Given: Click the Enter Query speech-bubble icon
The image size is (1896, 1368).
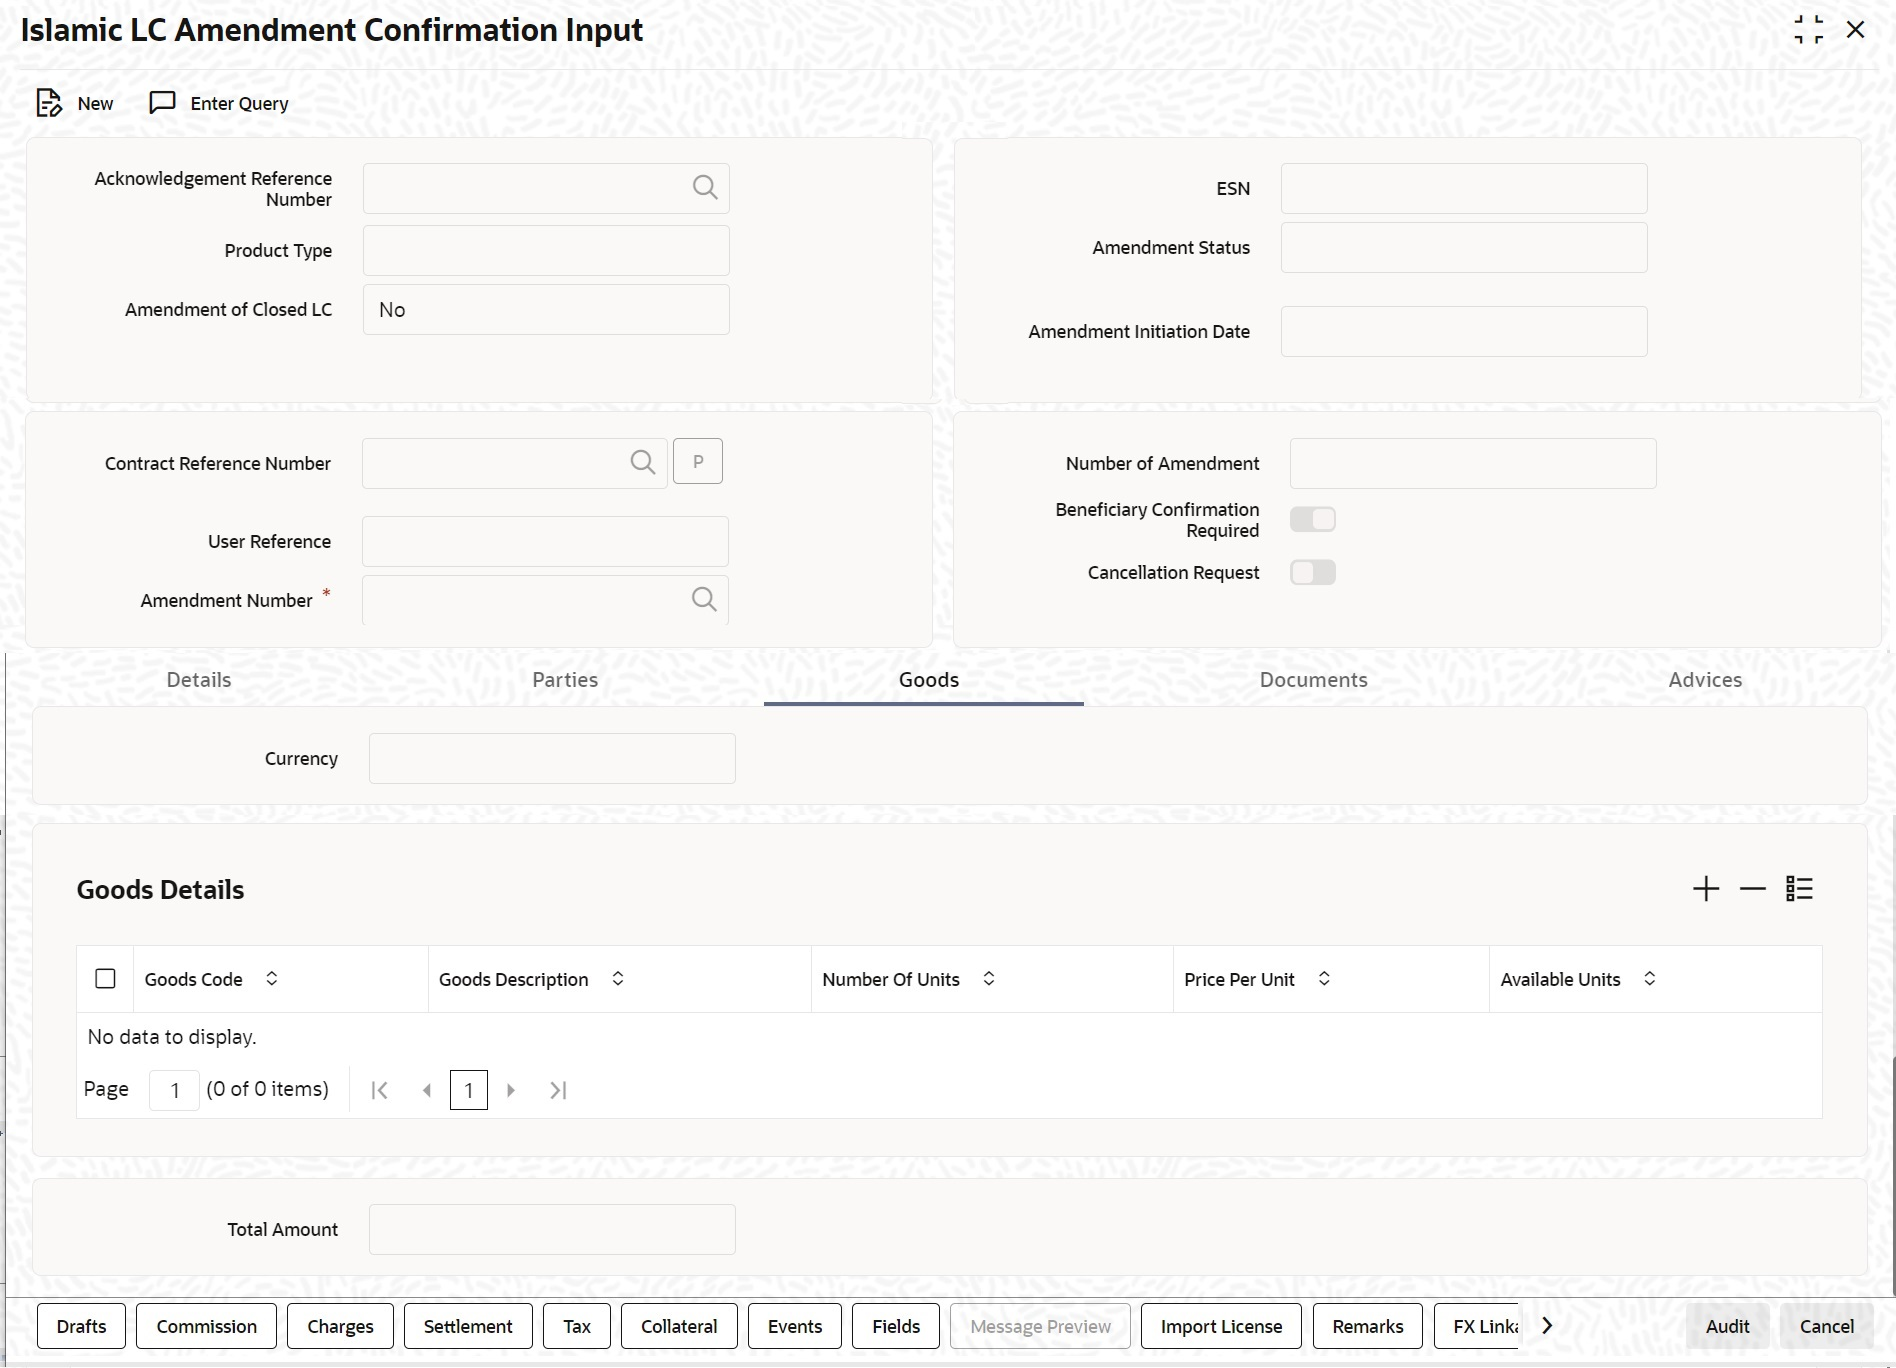Looking at the screenshot, I should [x=162, y=103].
